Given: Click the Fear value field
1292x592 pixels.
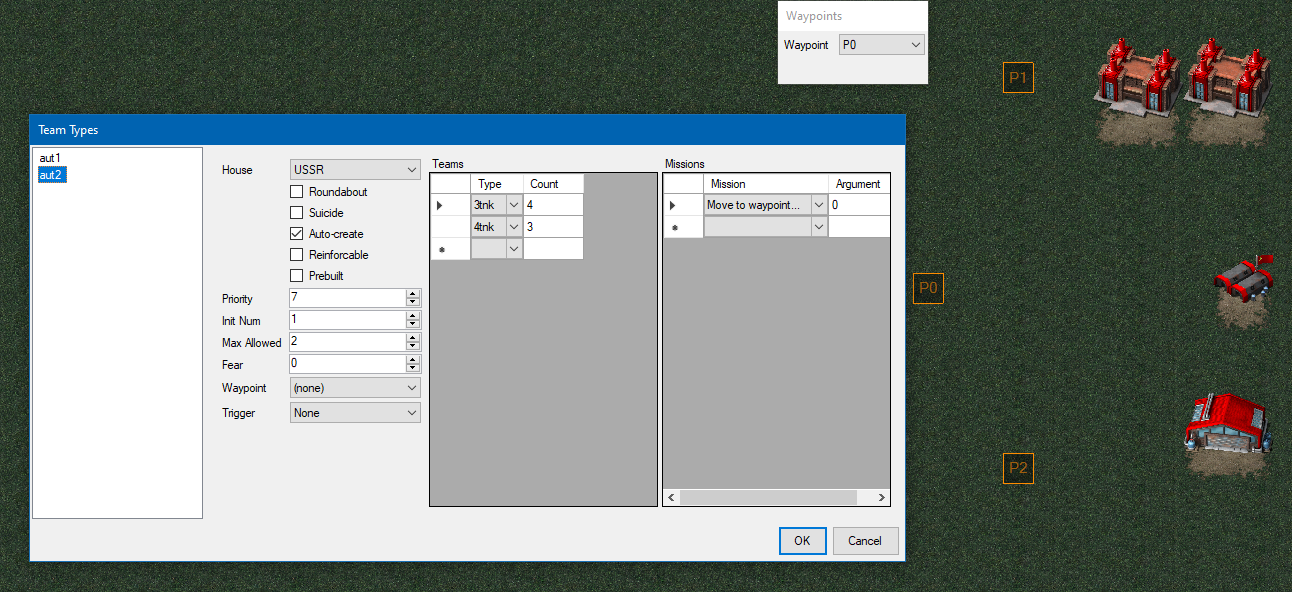Looking at the screenshot, I should click(x=347, y=364).
